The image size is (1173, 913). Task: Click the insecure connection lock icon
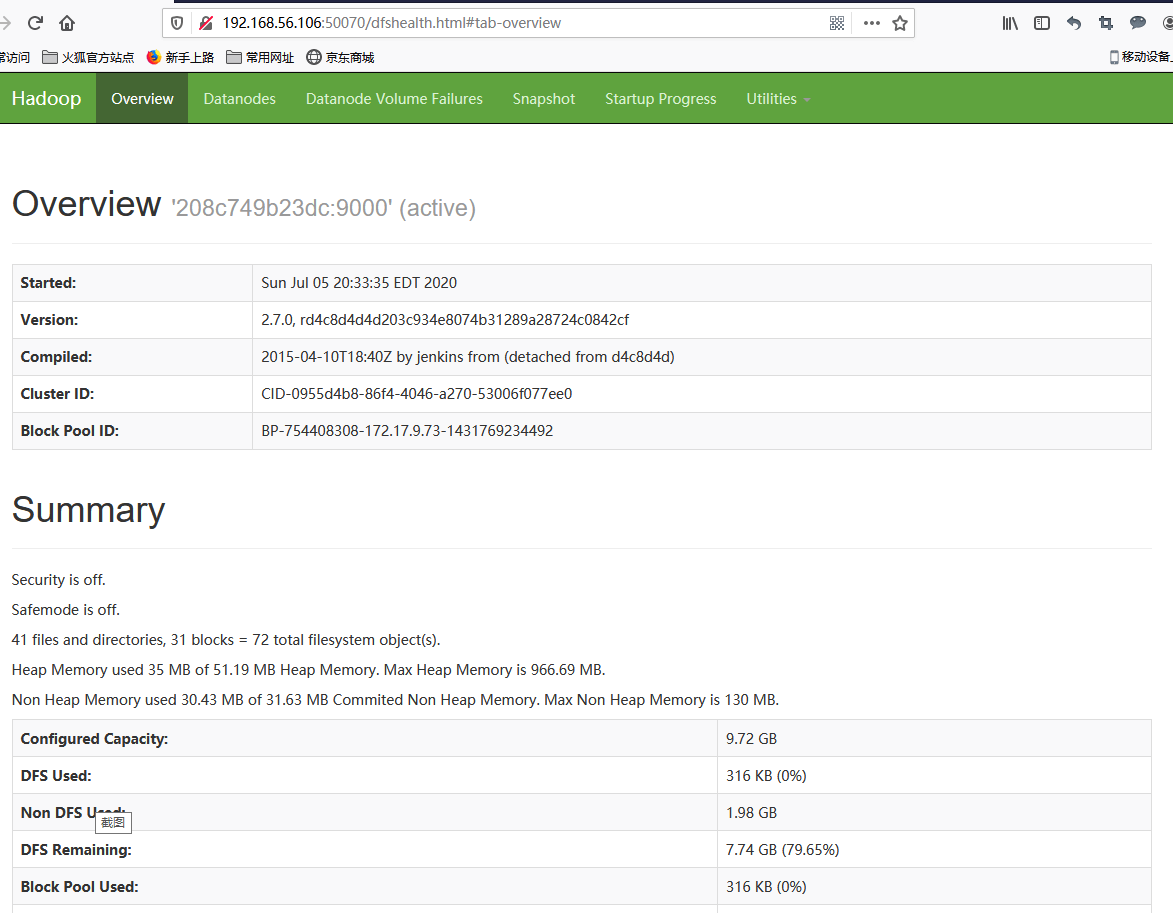206,23
